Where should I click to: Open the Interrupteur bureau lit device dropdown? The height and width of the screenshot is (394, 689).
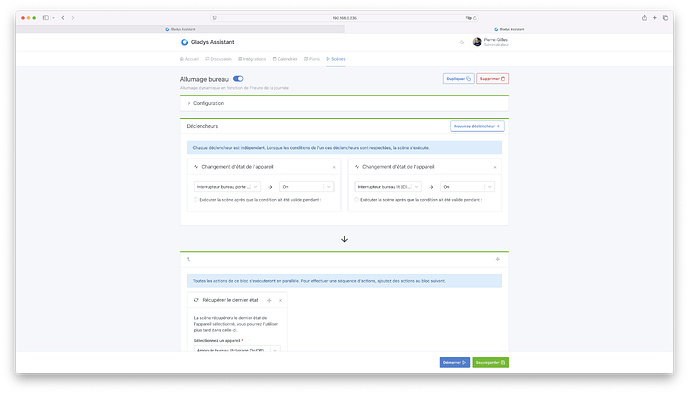(388, 187)
